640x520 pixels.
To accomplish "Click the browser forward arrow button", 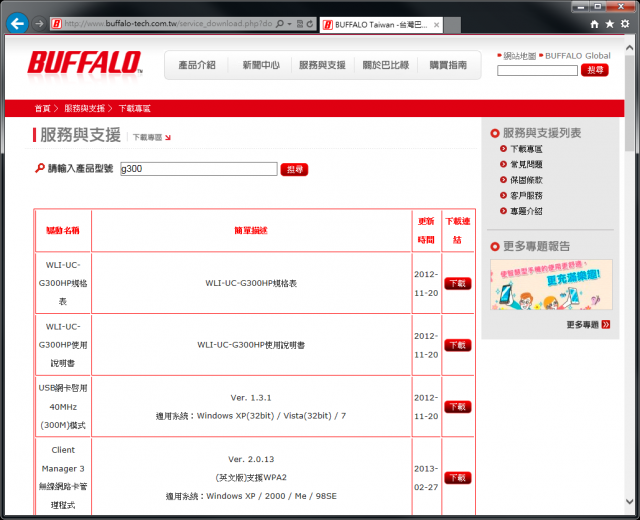I will 39,24.
